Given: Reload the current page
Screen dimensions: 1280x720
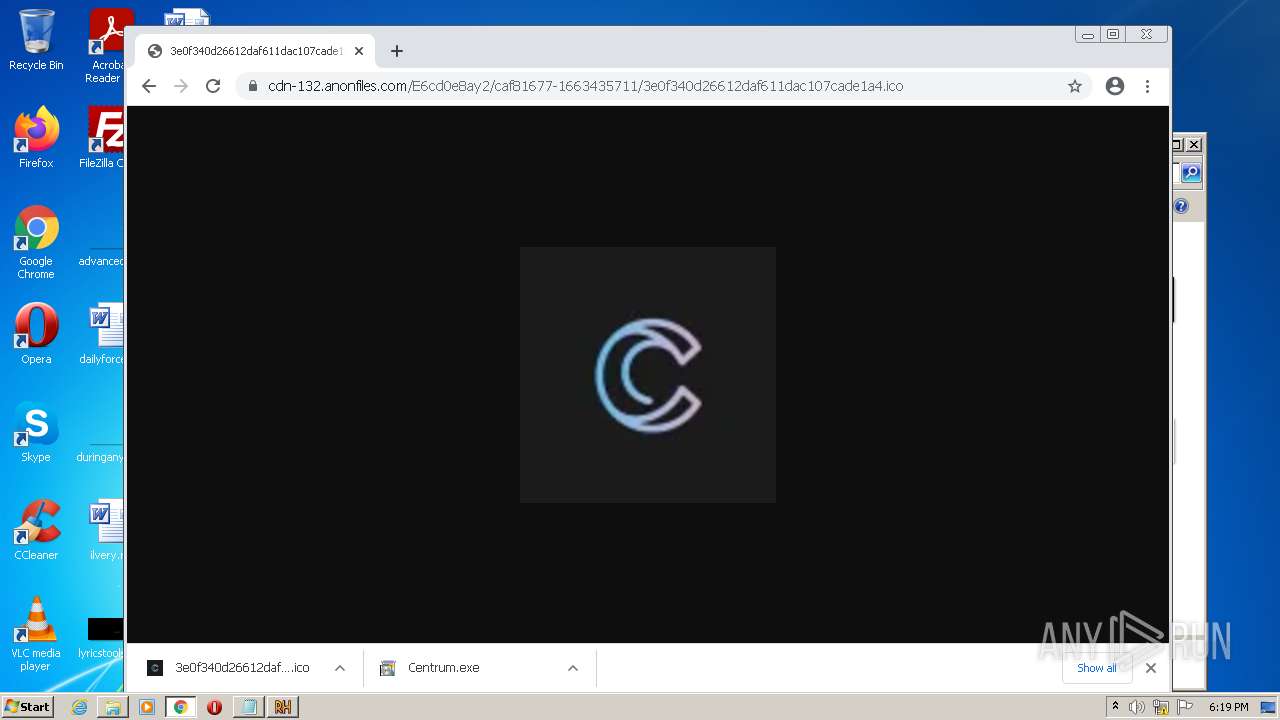Looking at the screenshot, I should point(213,86).
